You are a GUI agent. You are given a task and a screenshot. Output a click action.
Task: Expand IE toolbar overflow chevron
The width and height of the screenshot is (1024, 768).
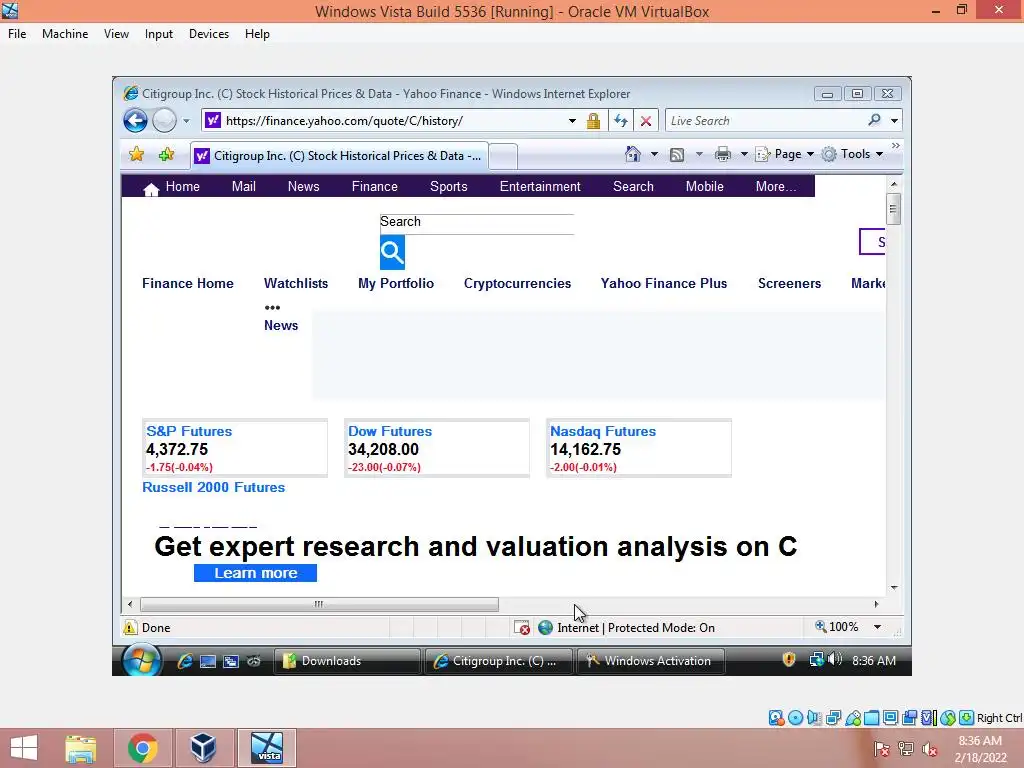coord(895,146)
